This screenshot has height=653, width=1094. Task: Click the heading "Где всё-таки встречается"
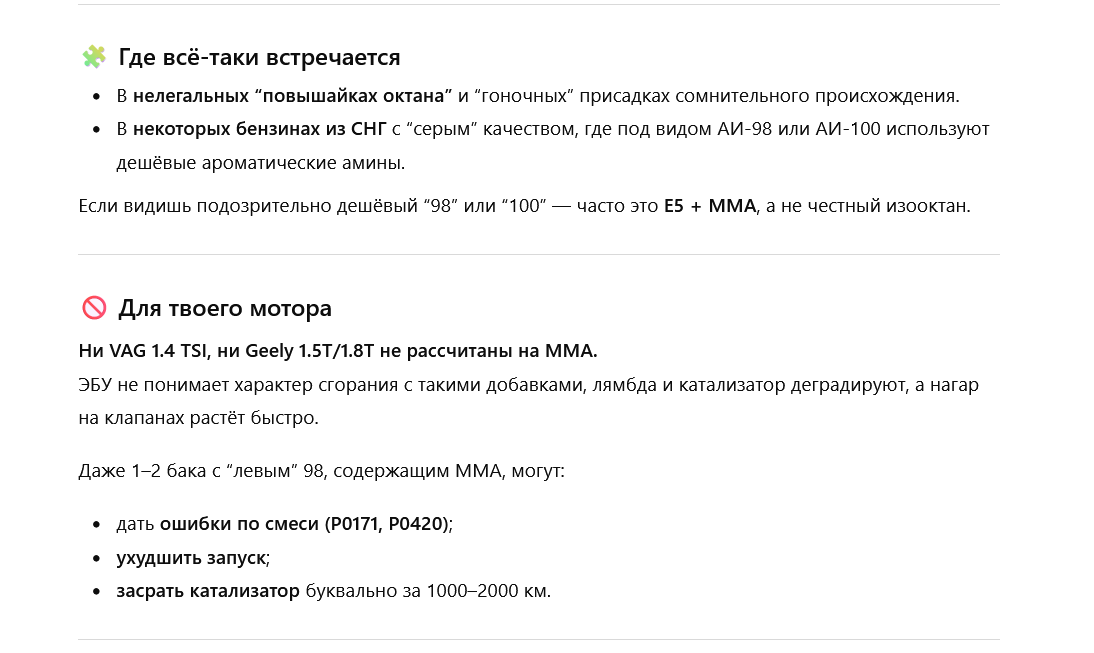point(259,57)
